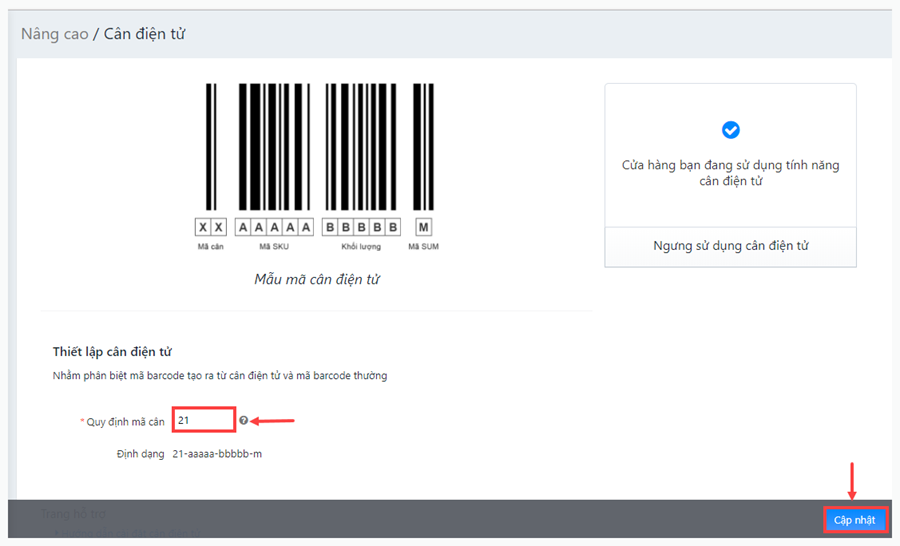900x546 pixels.
Task: Click the format text 21-aaaaa-bbbbb-m
Action: point(217,454)
